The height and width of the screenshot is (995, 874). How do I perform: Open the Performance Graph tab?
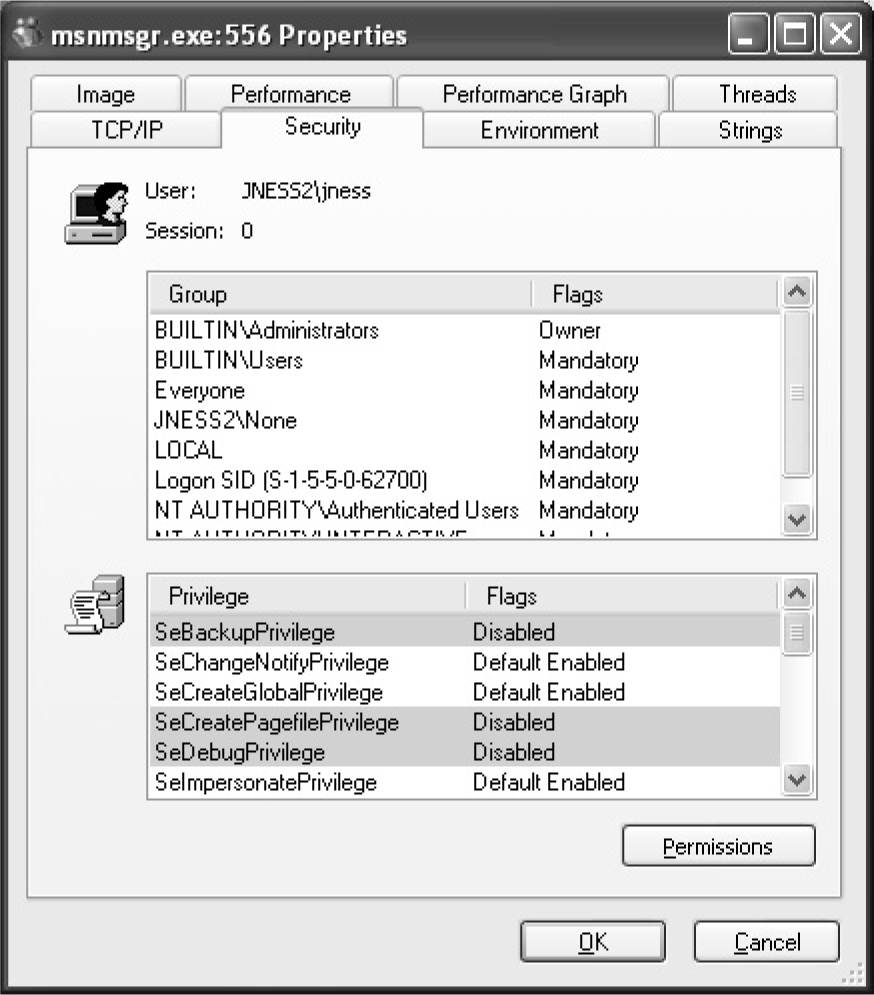coord(534,95)
